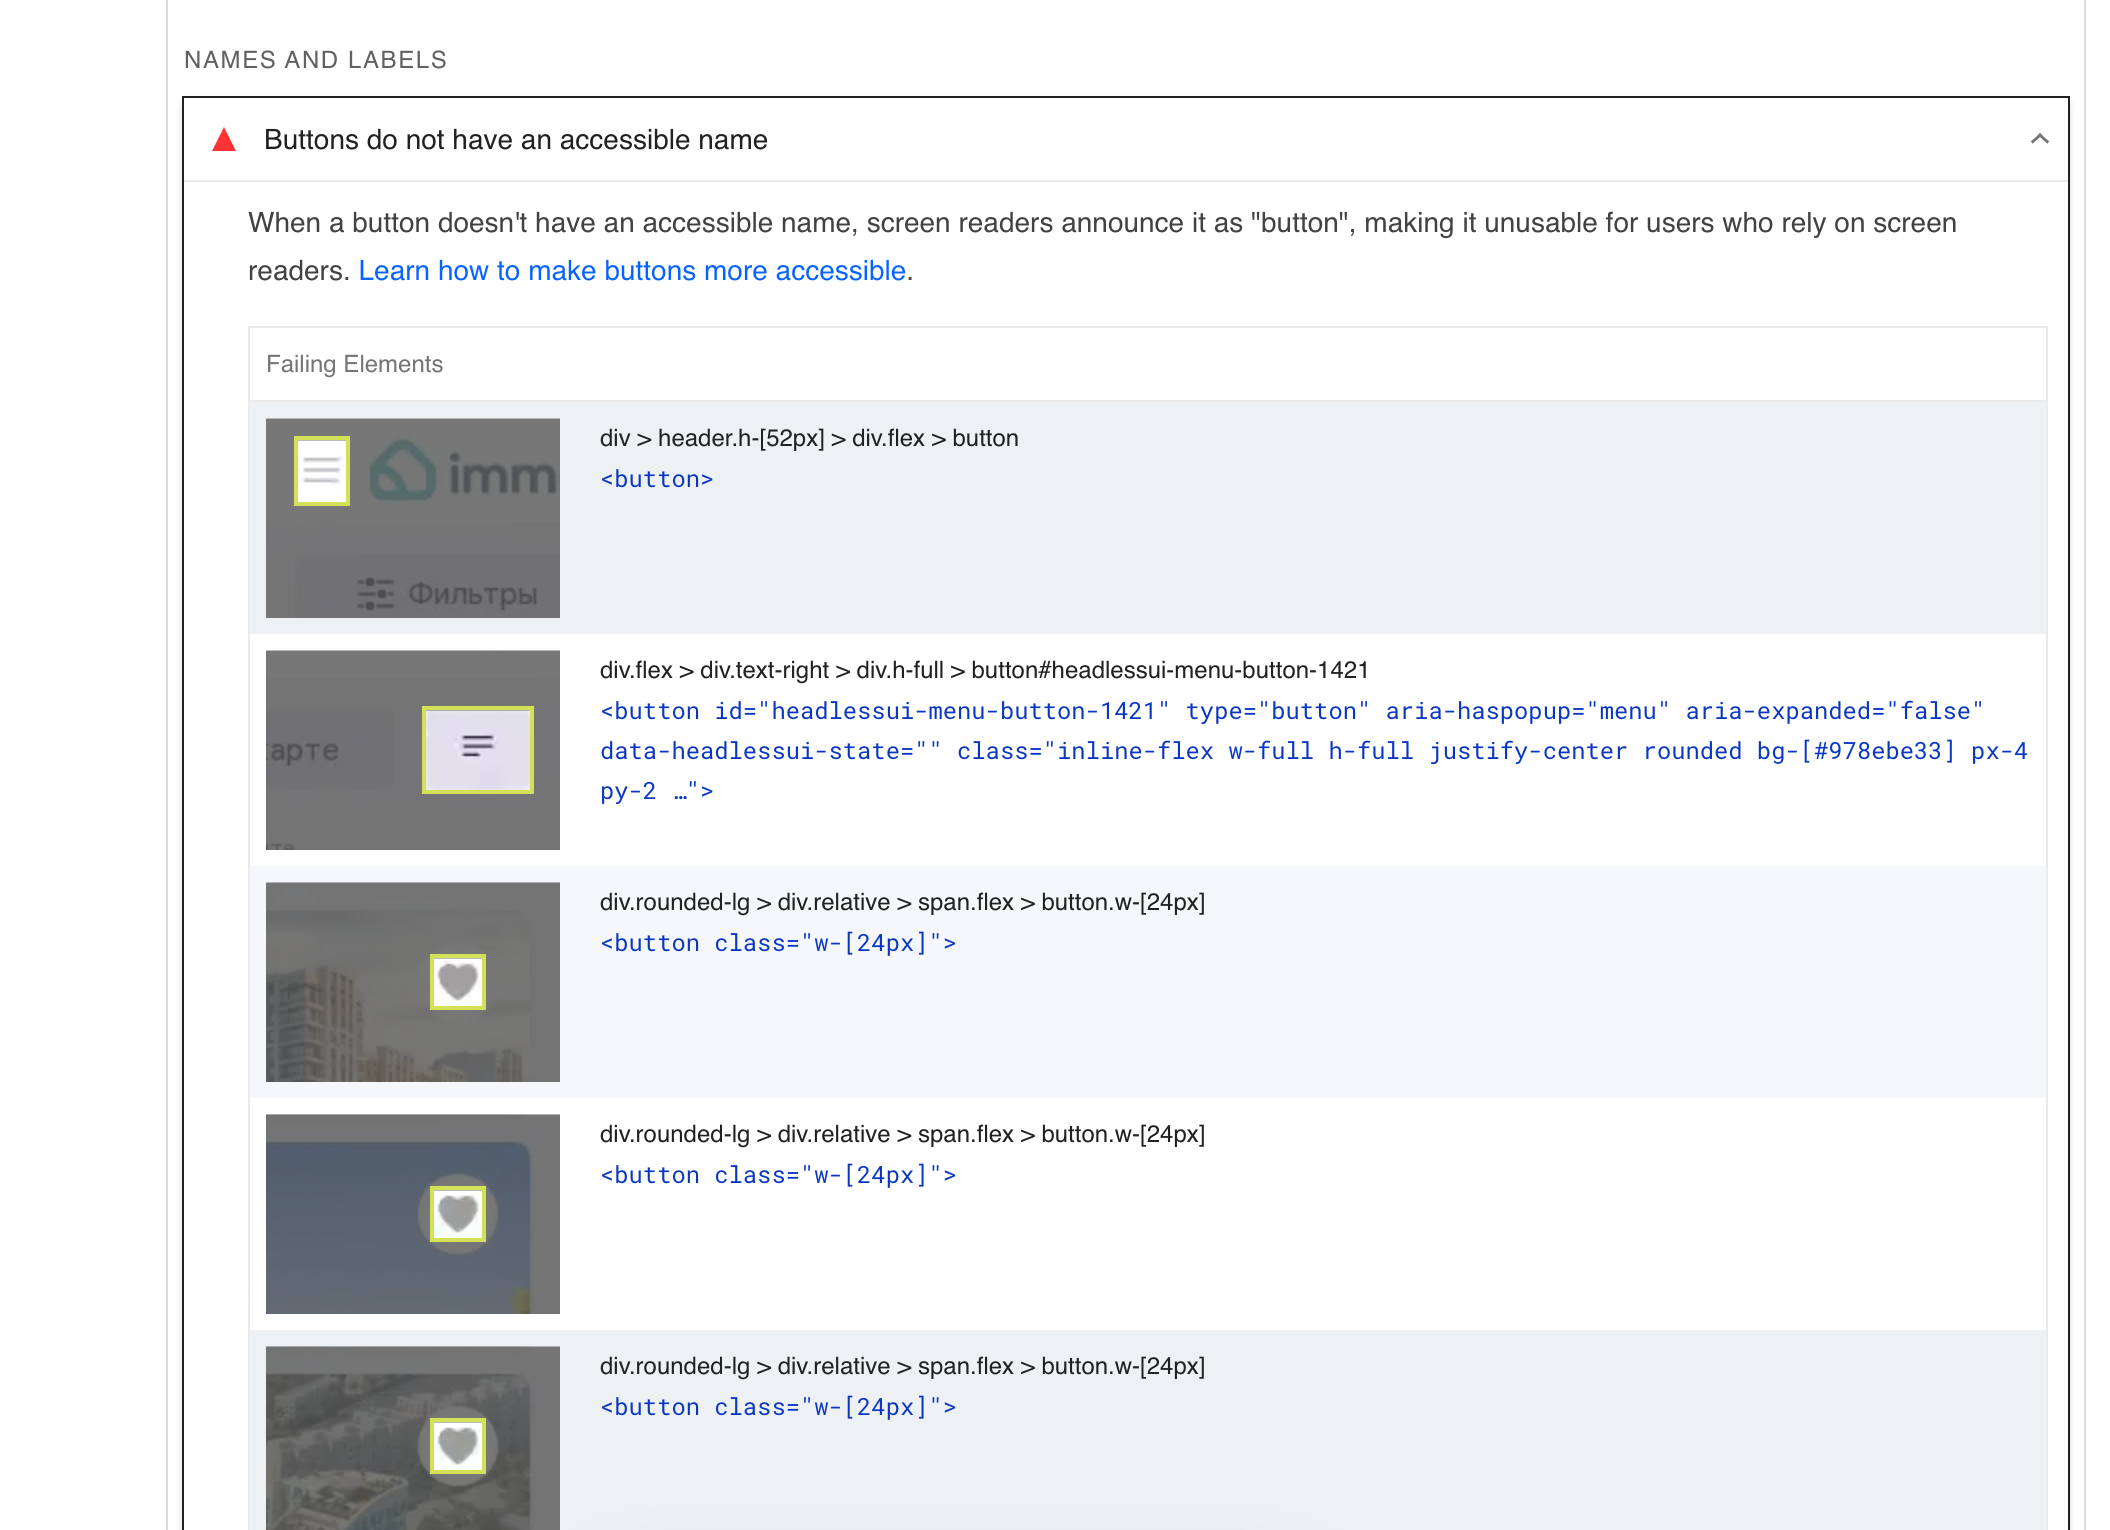Click the red triangle fail icon
2110x1530 pixels.
[x=224, y=140]
